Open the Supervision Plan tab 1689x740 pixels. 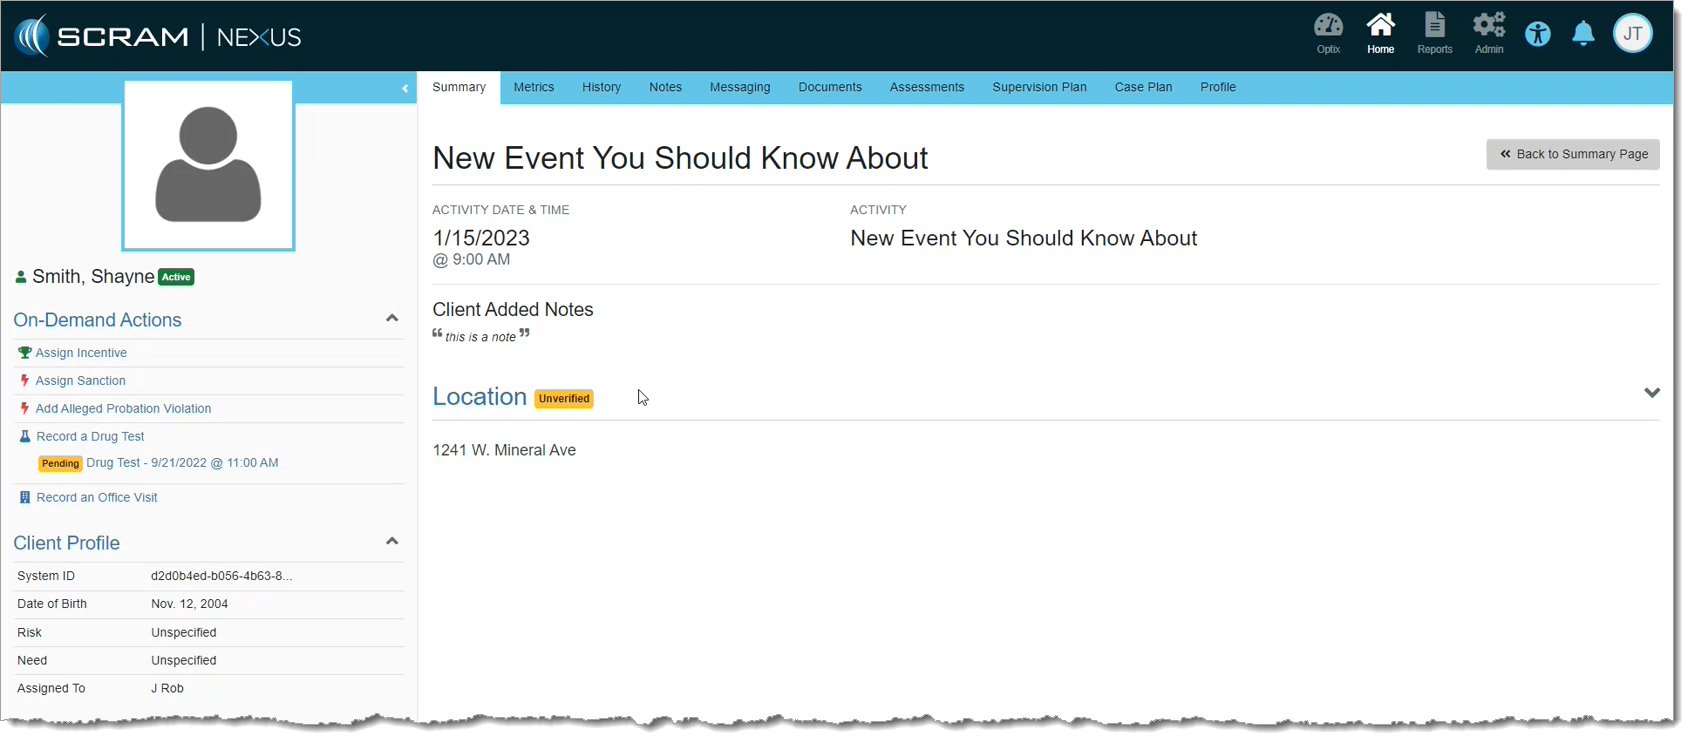[x=1039, y=88]
